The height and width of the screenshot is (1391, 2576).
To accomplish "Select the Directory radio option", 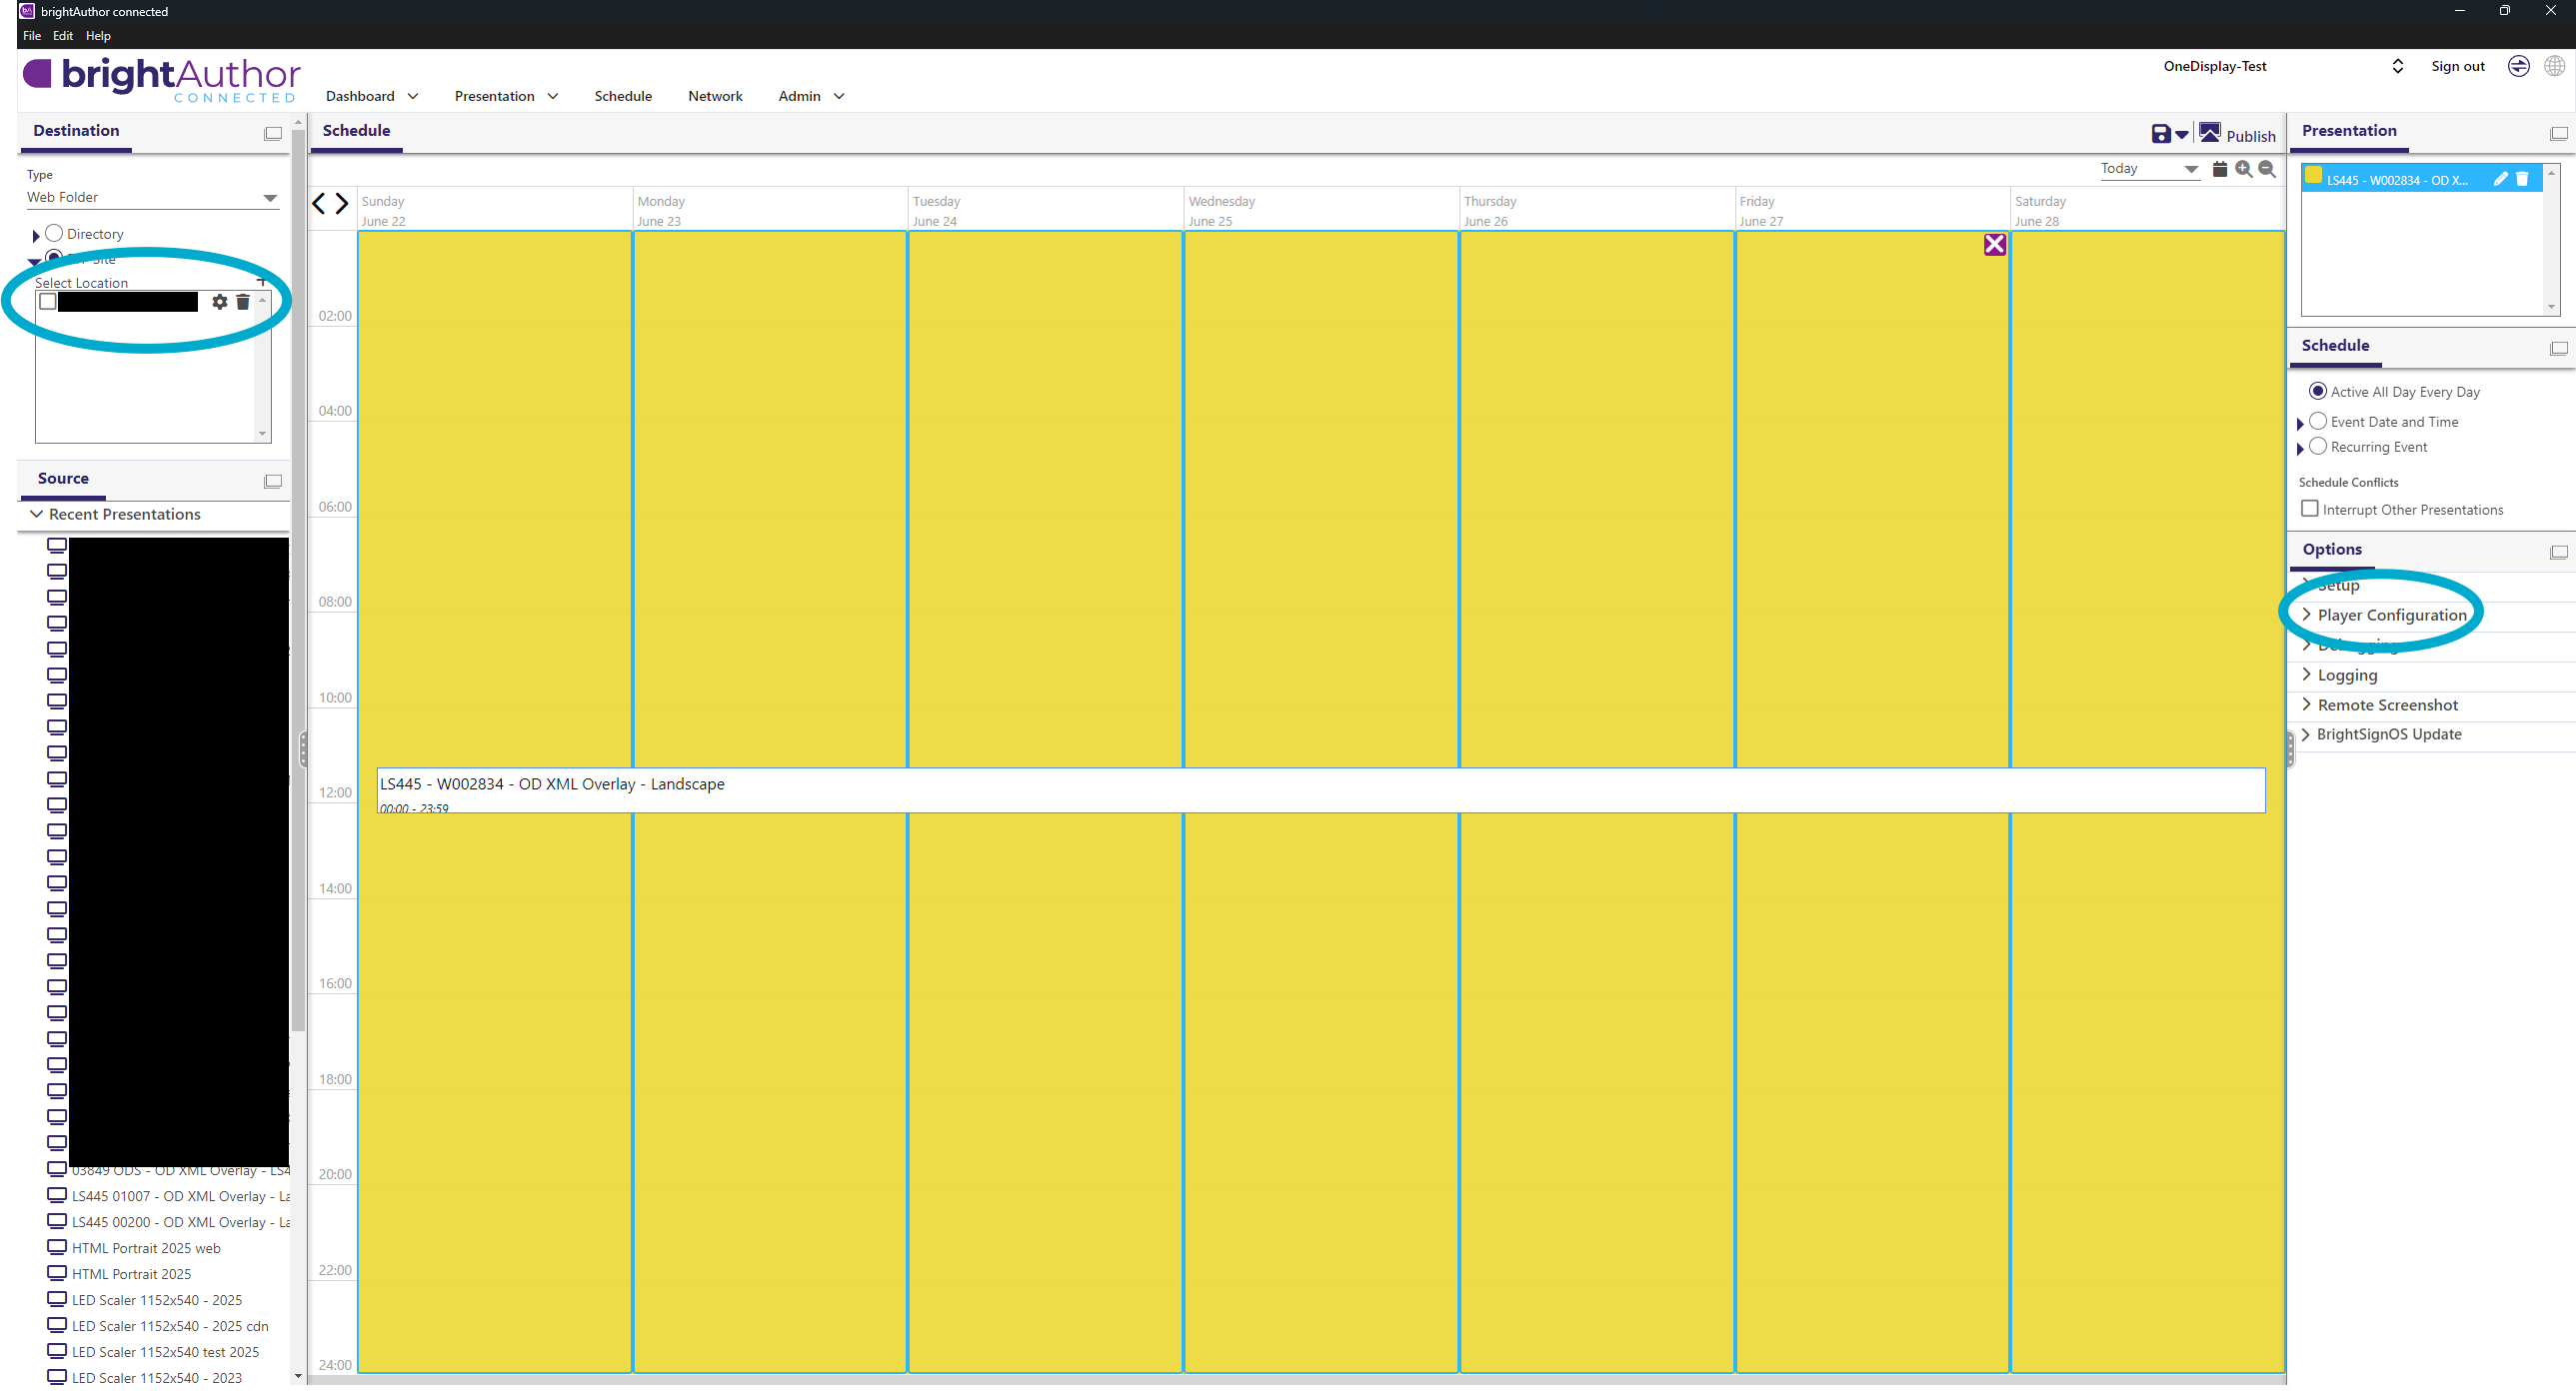I will pos(55,233).
